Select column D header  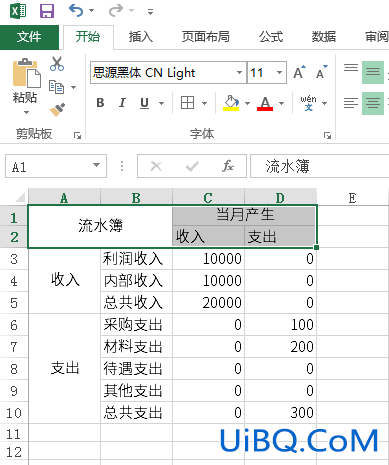coord(280,198)
